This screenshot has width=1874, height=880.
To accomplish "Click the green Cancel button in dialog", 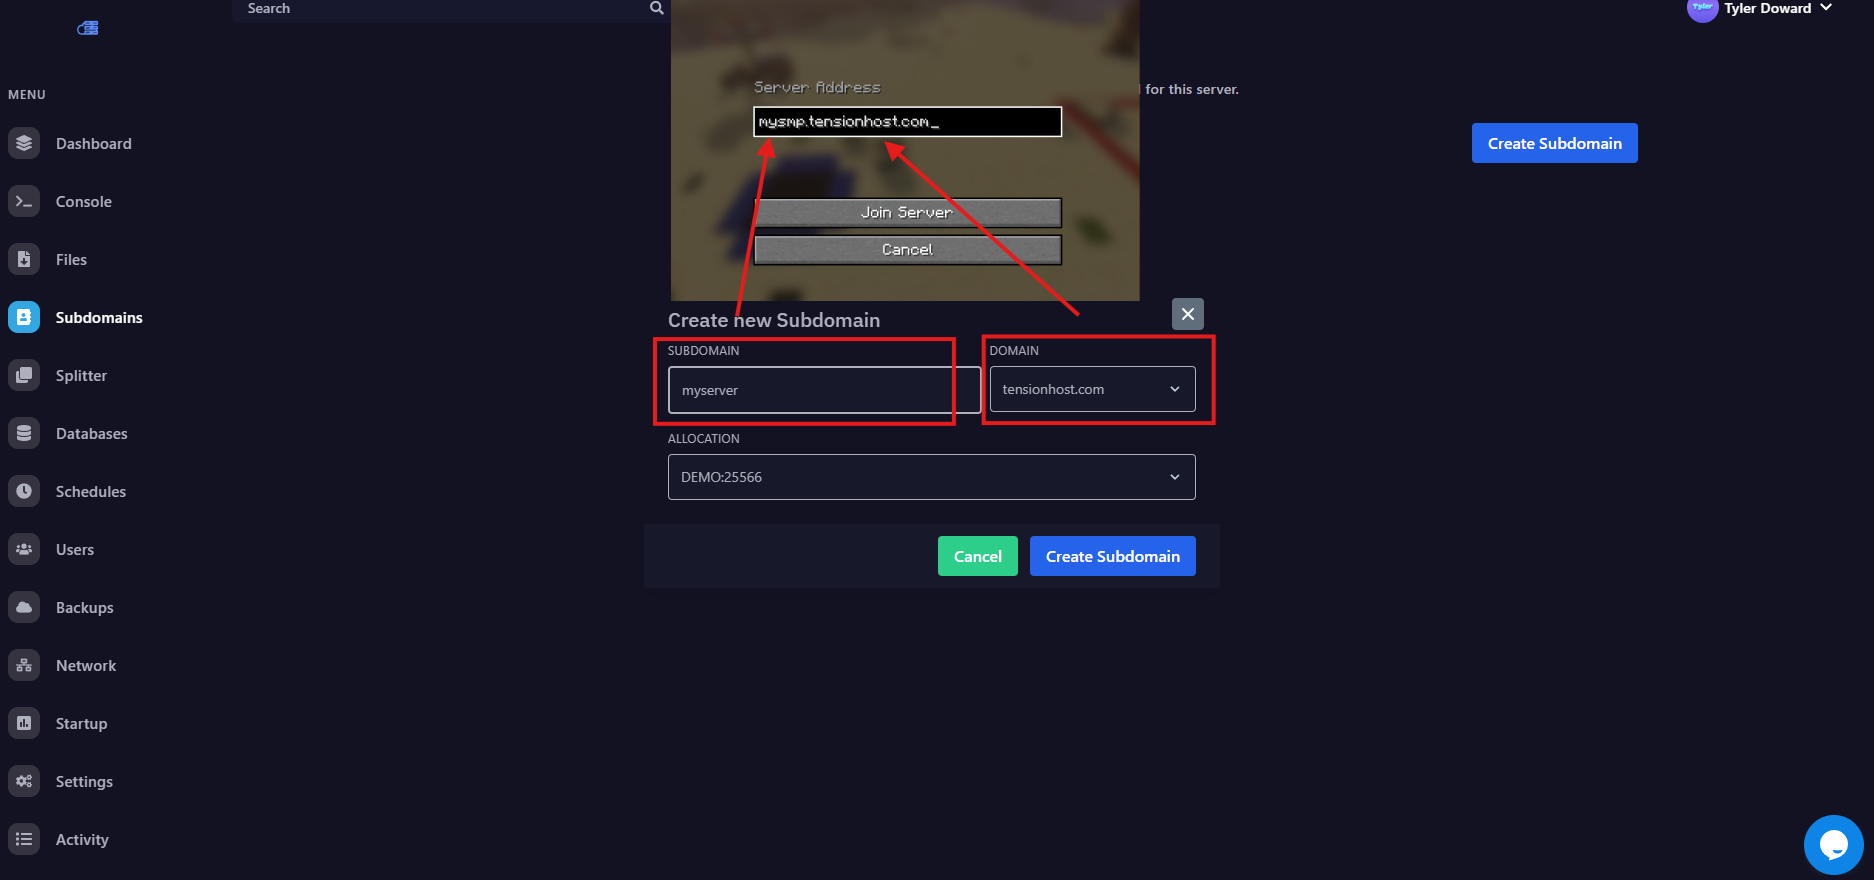I will pos(977,556).
